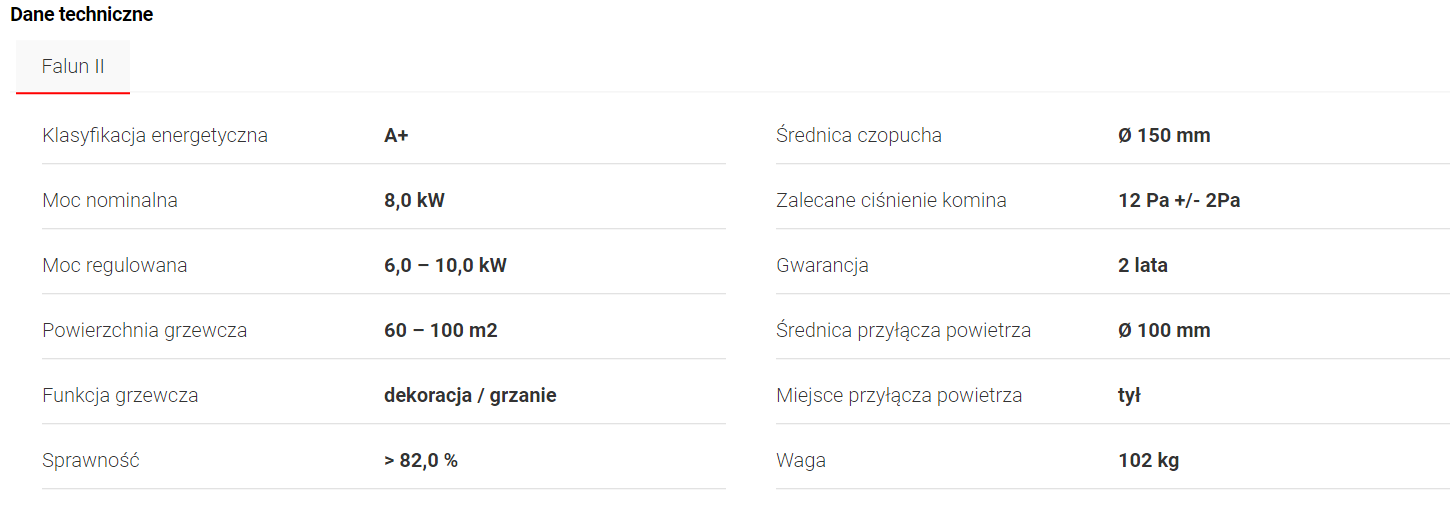Click the Sprawność label
Viewport: 1450px width, 510px height.
click(x=90, y=460)
